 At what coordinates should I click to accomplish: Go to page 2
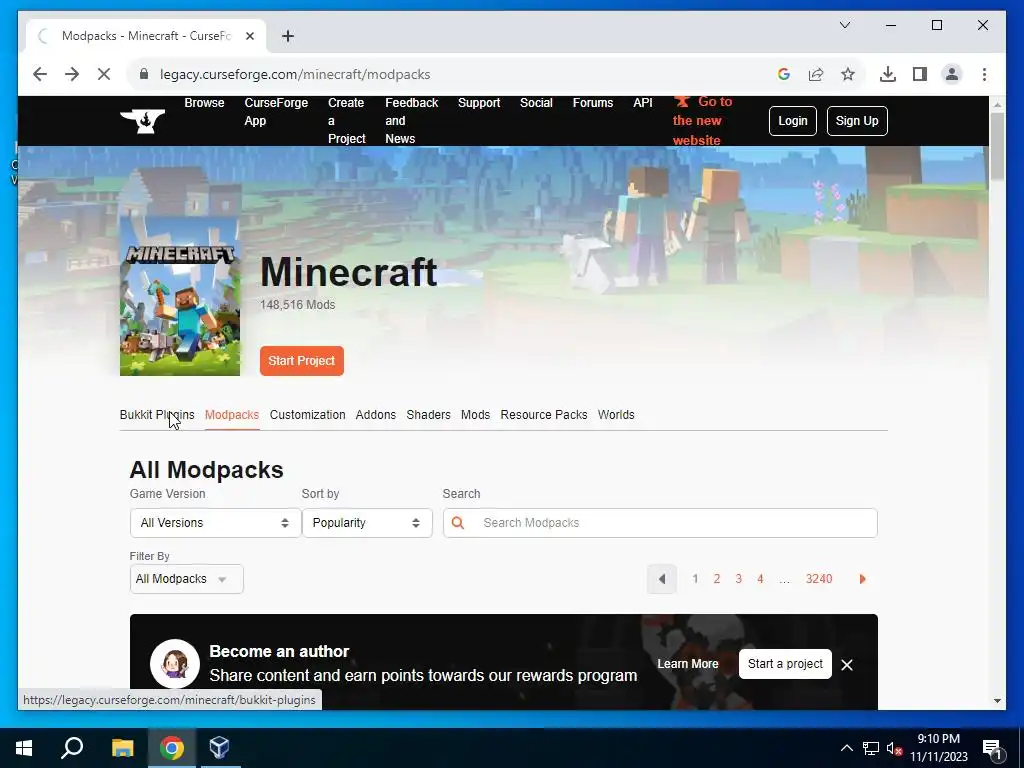(716, 579)
